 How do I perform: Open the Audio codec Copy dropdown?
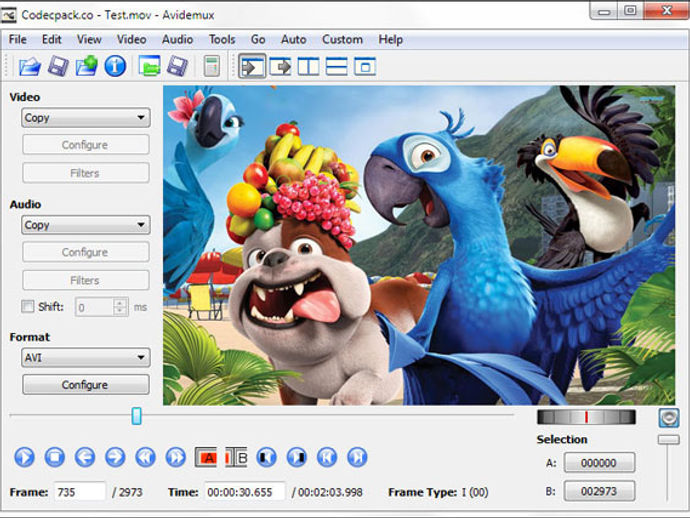[86, 225]
